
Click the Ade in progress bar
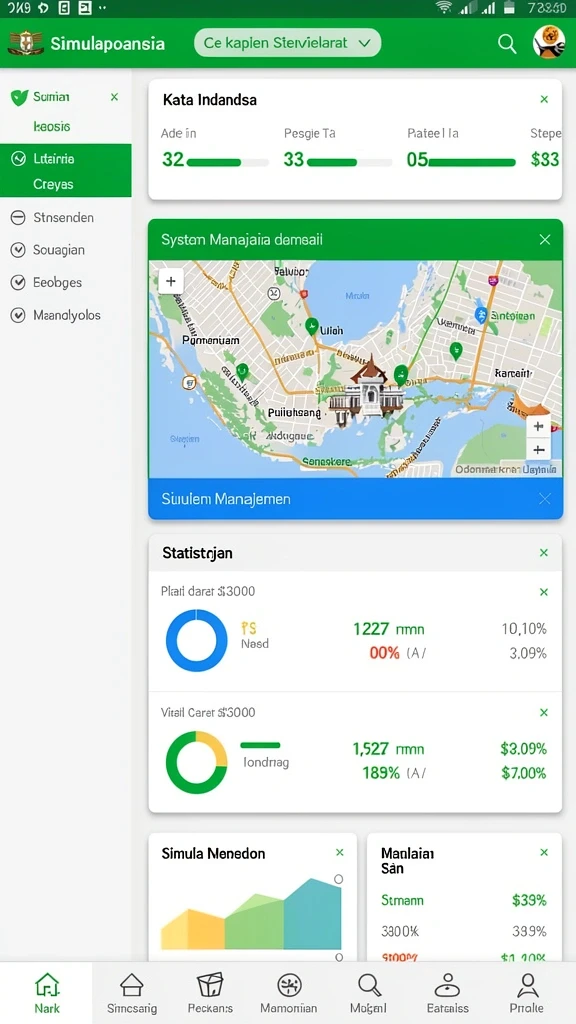[x=227, y=163]
